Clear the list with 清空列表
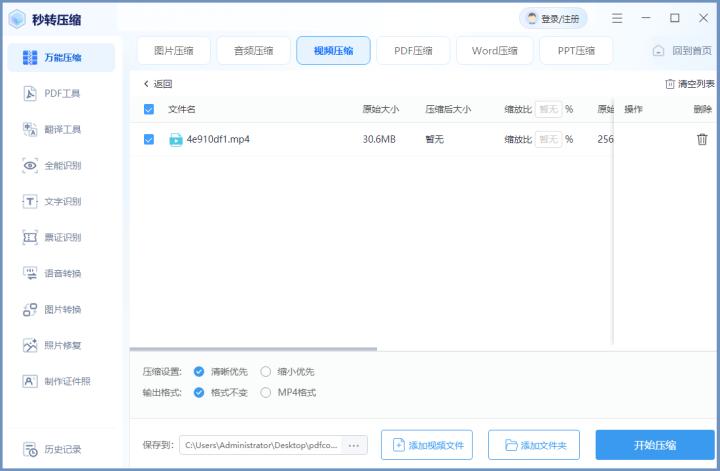 click(x=690, y=84)
